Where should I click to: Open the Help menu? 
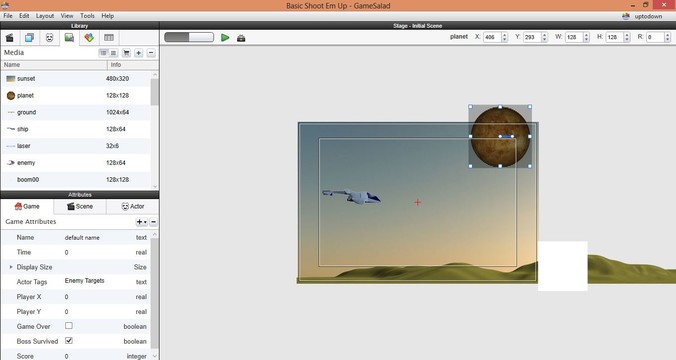108,16
